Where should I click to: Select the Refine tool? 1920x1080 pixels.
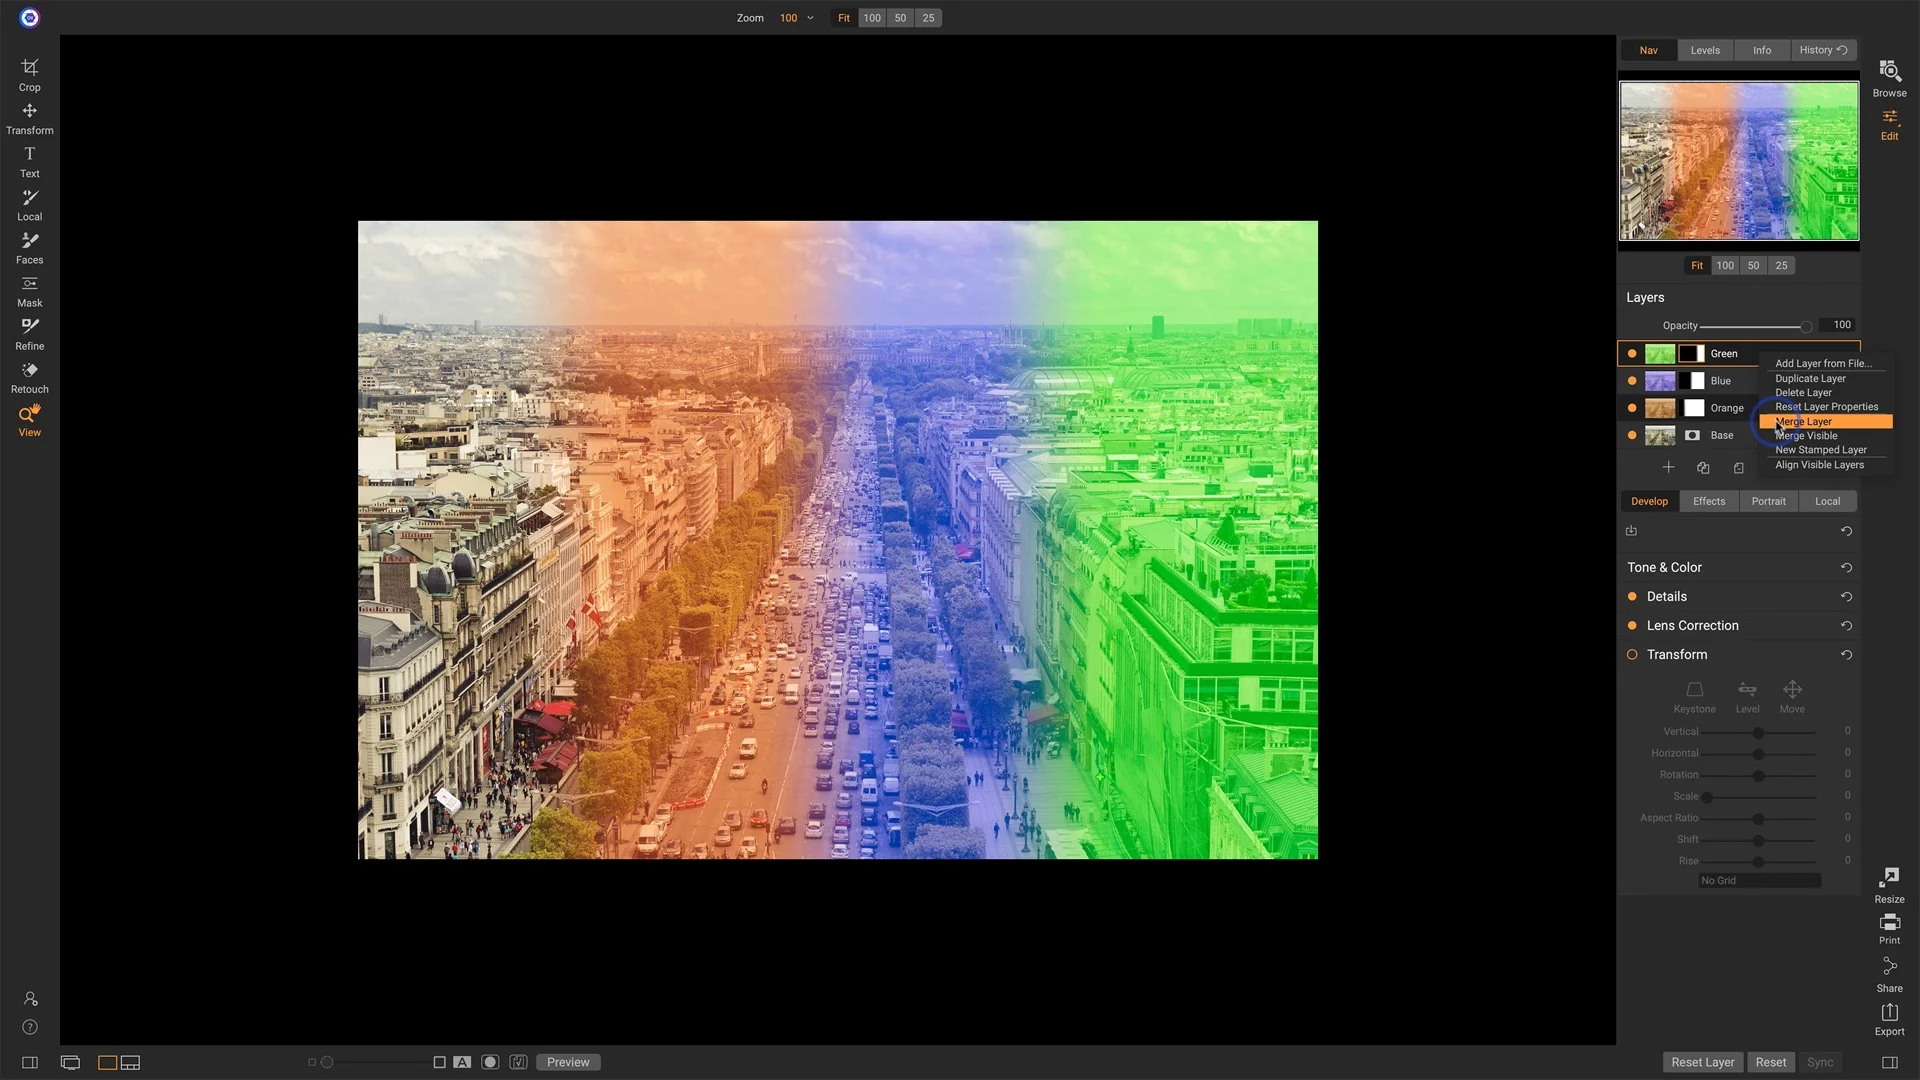pyautogui.click(x=30, y=334)
